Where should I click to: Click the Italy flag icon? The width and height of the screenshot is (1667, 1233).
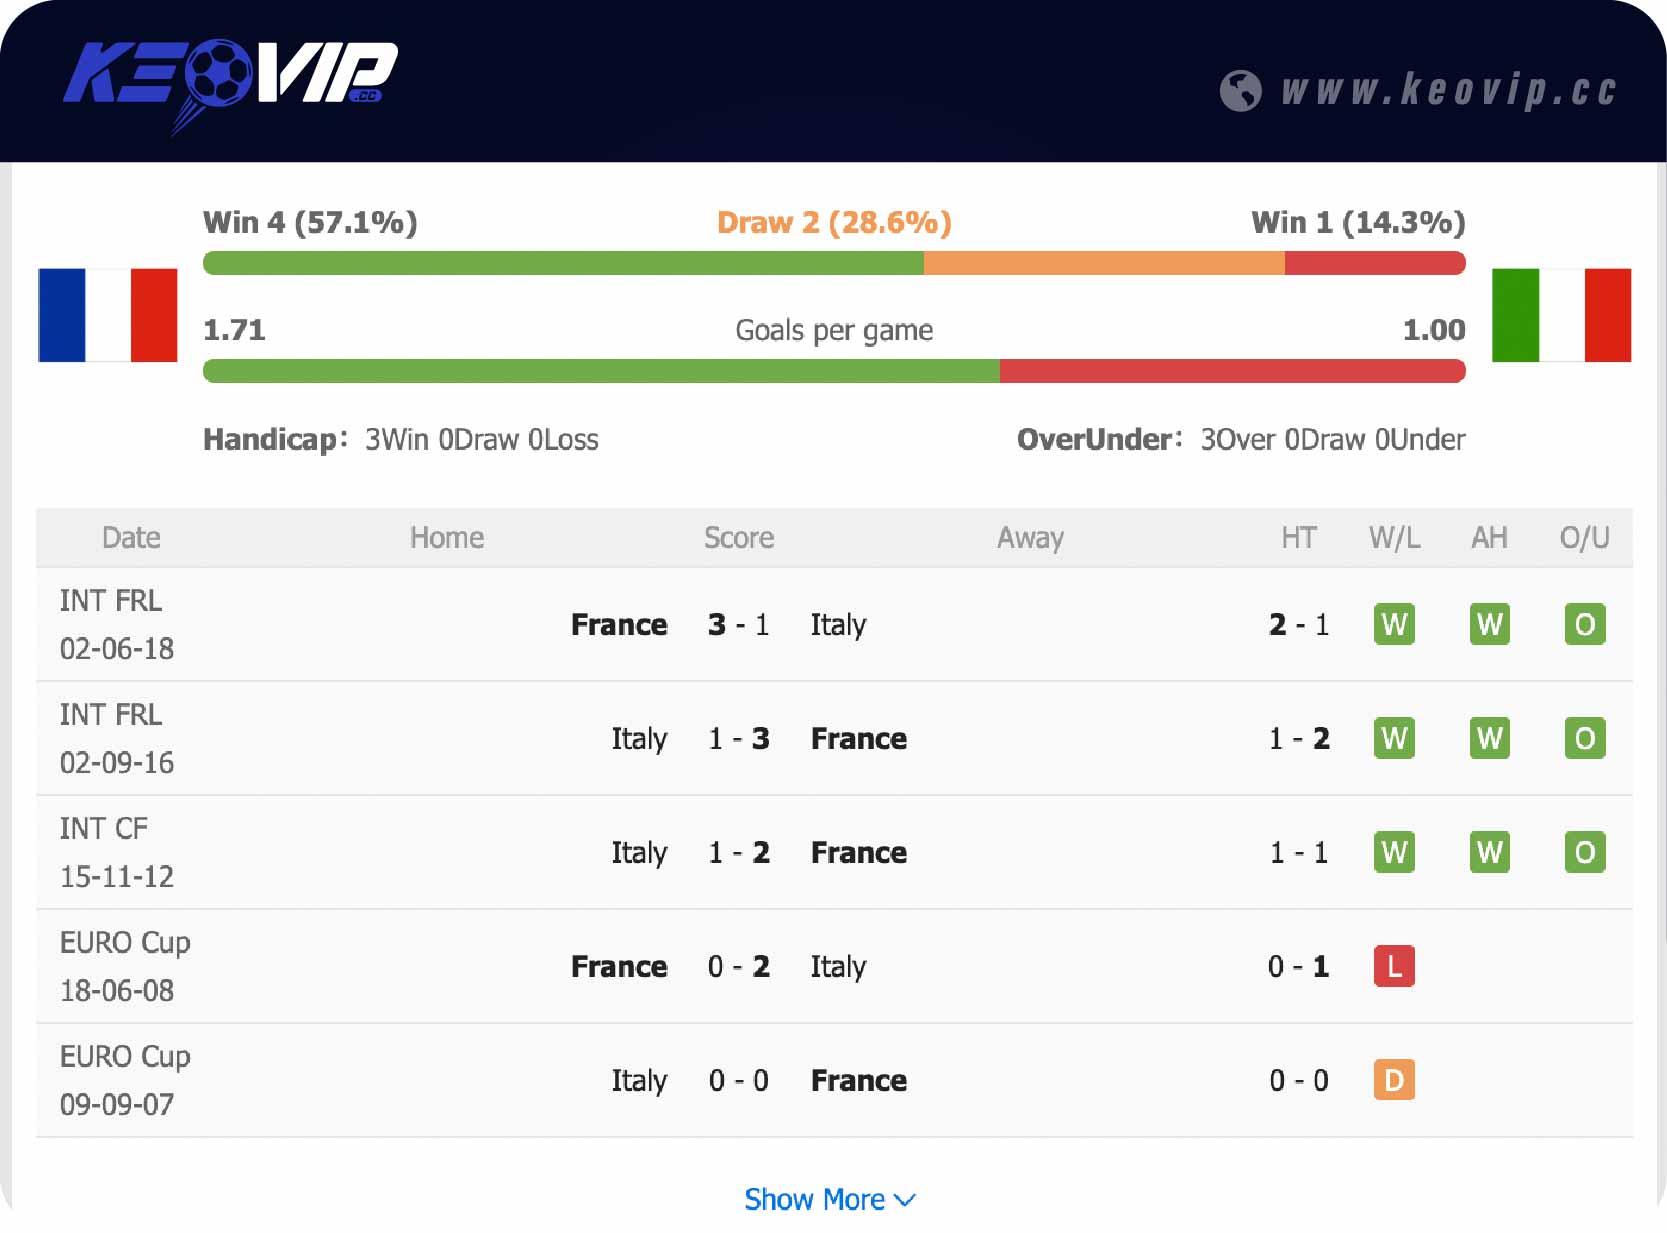coord(1561,315)
